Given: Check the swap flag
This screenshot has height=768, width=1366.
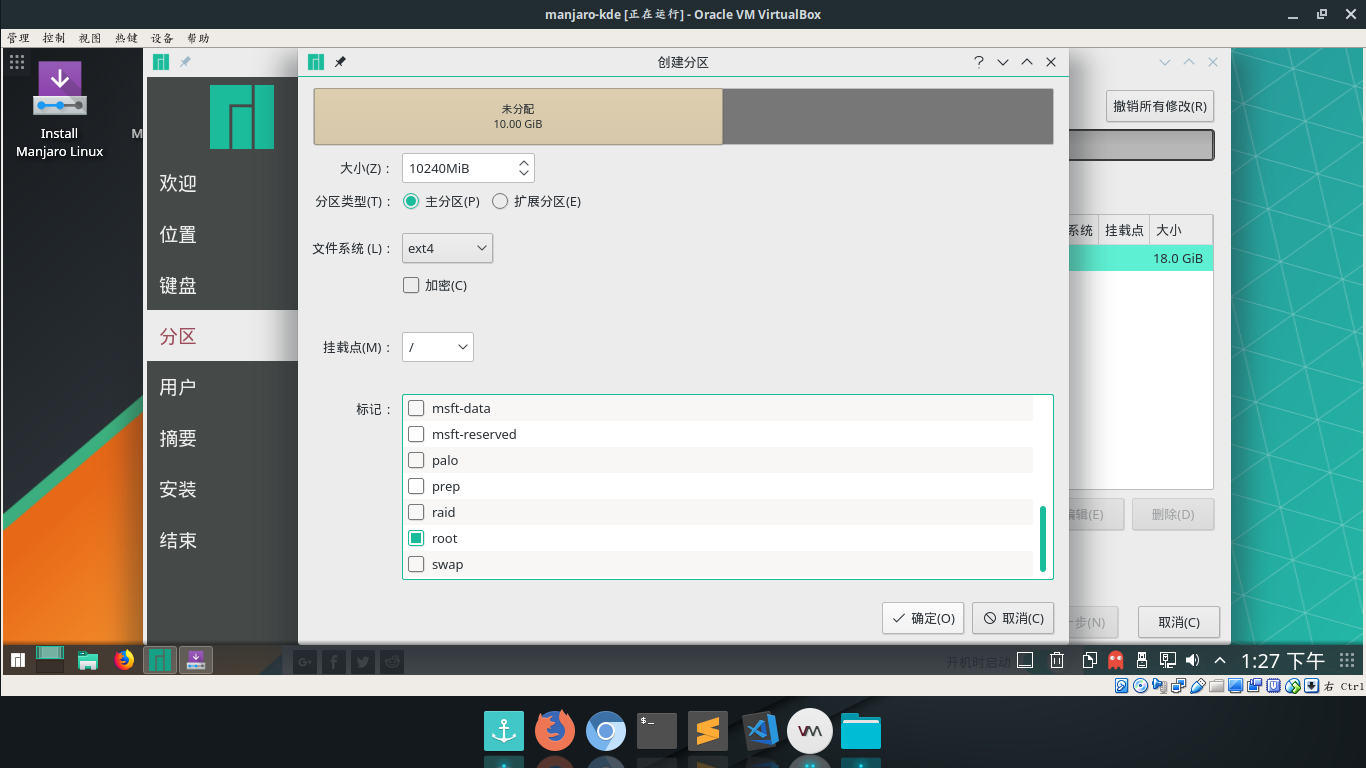Looking at the screenshot, I should point(417,564).
